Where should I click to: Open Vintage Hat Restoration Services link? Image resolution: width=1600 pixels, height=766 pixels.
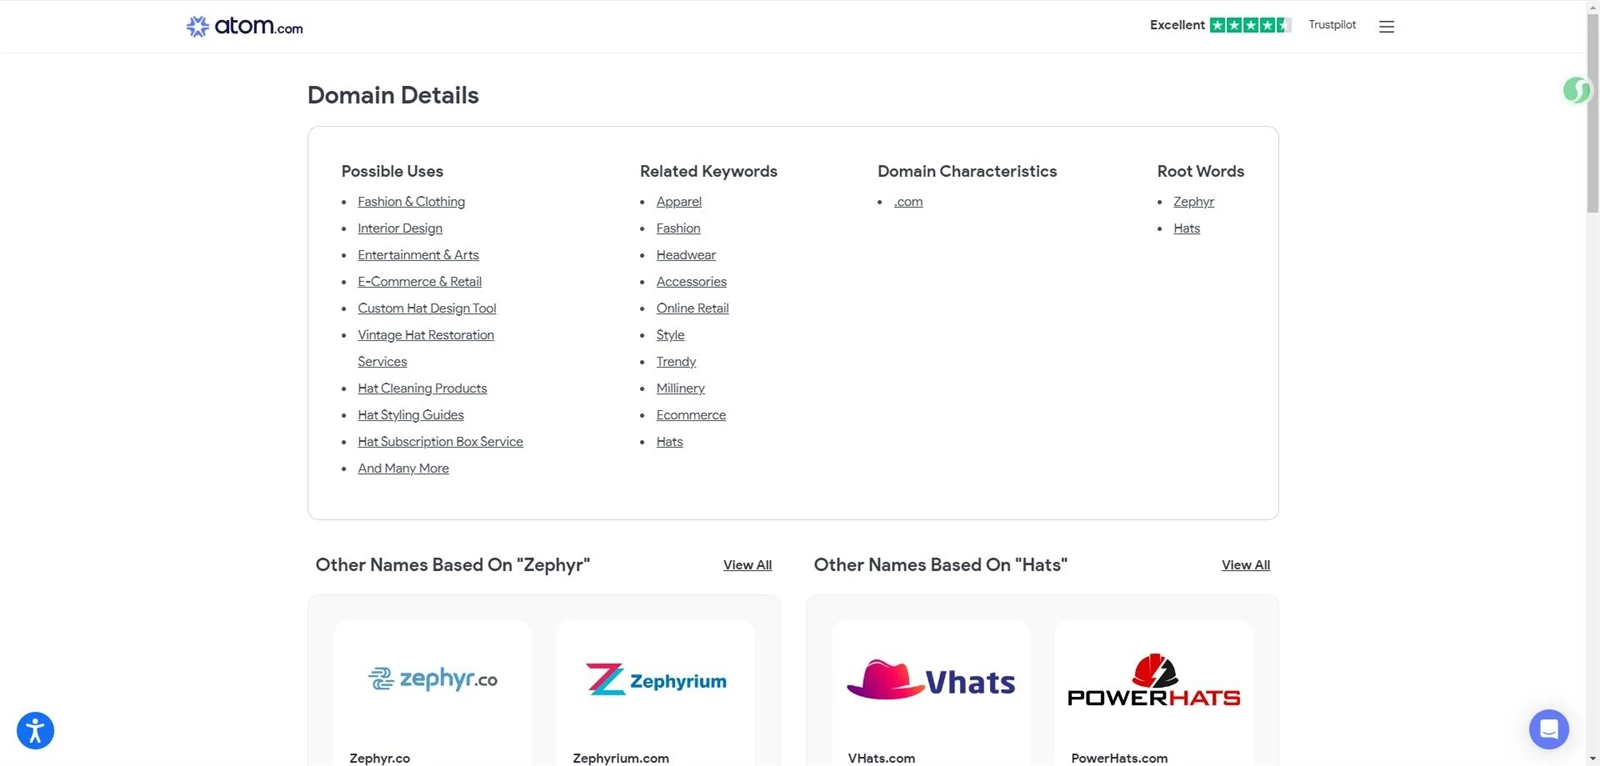(426, 348)
